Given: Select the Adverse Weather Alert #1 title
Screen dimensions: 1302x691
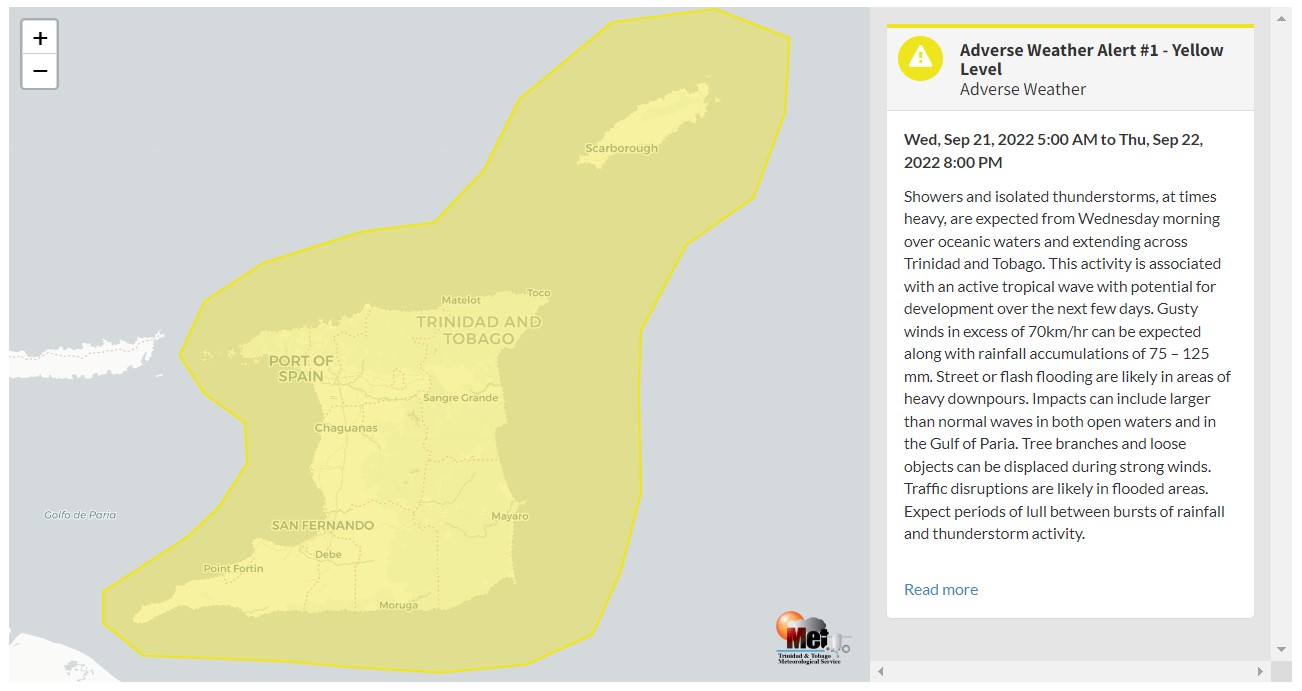Looking at the screenshot, I should tap(1092, 59).
